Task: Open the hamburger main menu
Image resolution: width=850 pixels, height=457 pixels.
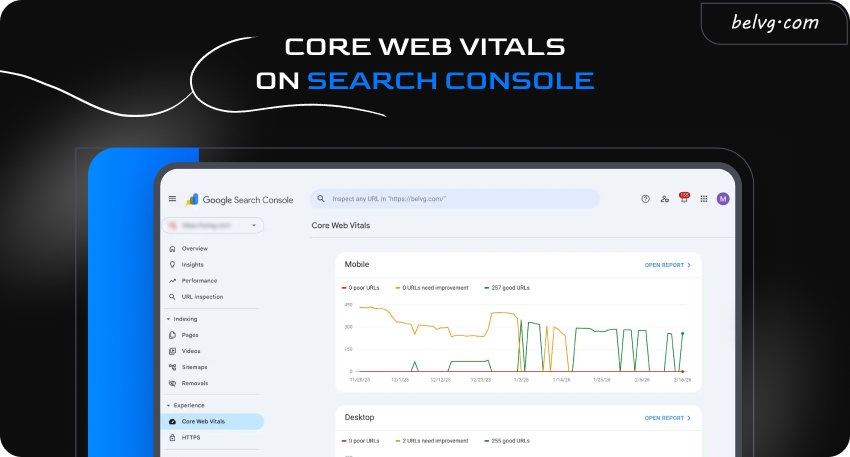Action: [172, 199]
